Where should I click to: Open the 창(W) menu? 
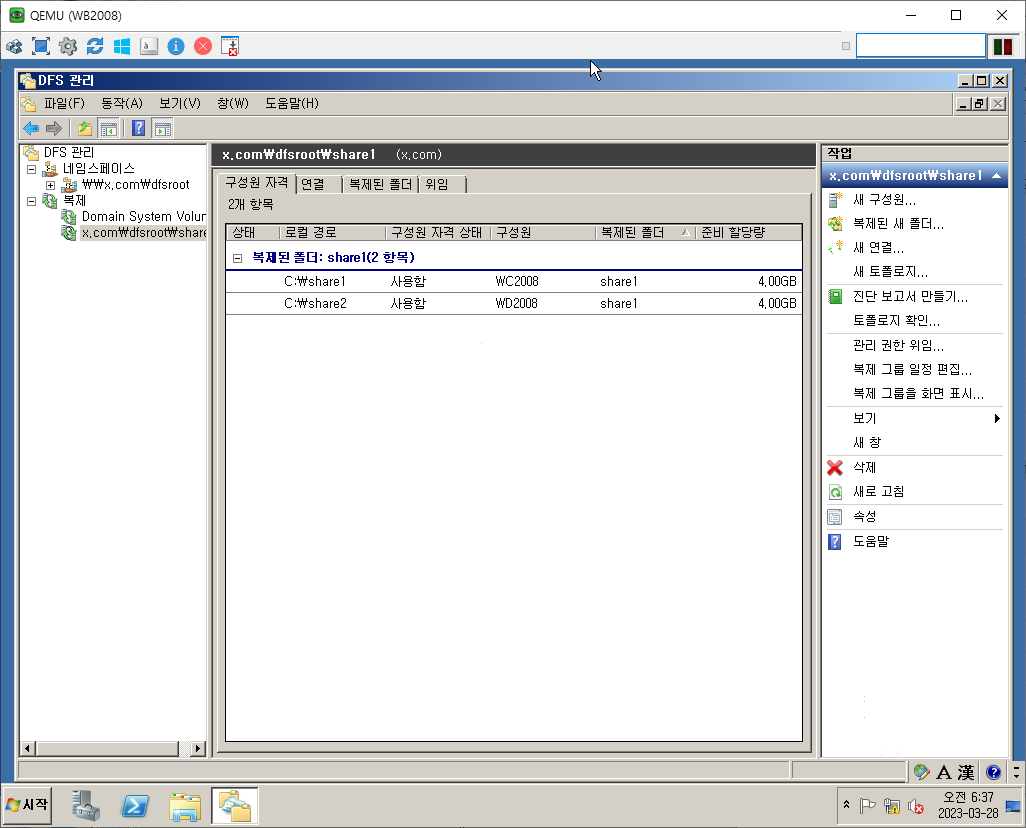pyautogui.click(x=233, y=103)
